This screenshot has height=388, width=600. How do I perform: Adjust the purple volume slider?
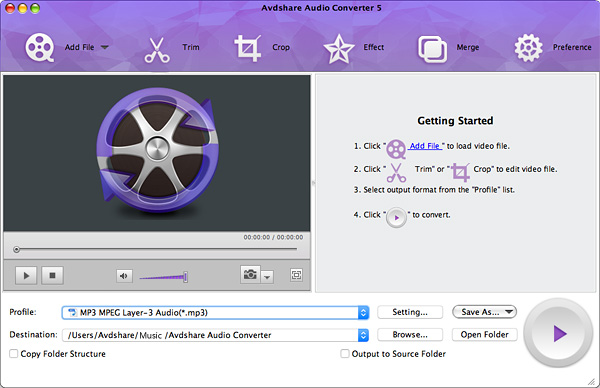(x=163, y=277)
